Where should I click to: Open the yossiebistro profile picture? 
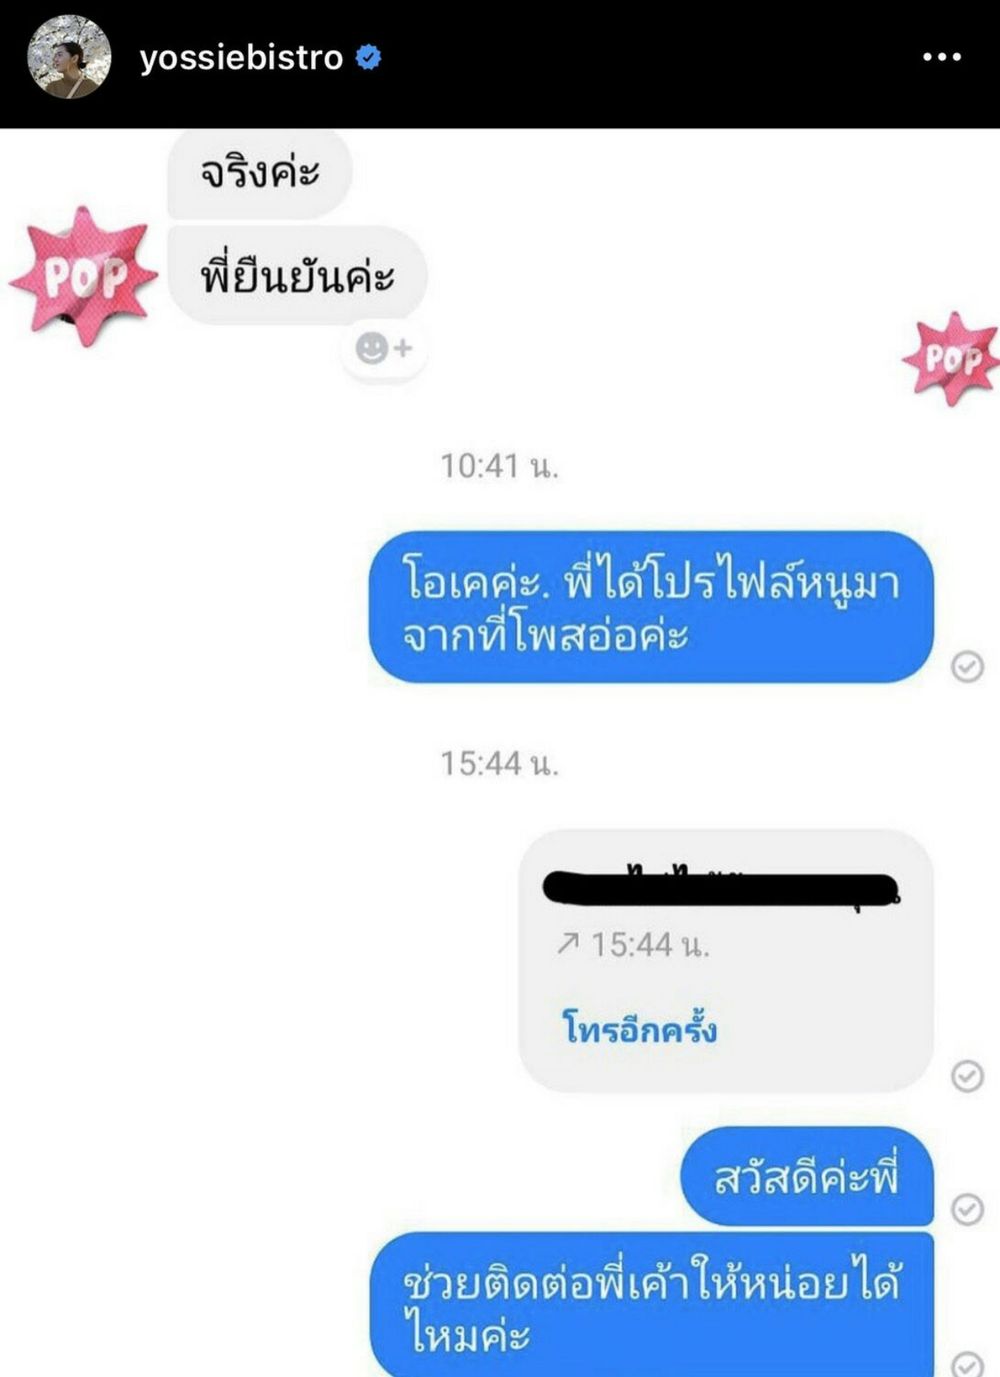69,57
